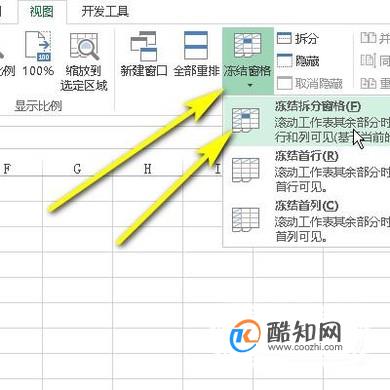Open the 开发工具 ribbon tab

point(105,12)
